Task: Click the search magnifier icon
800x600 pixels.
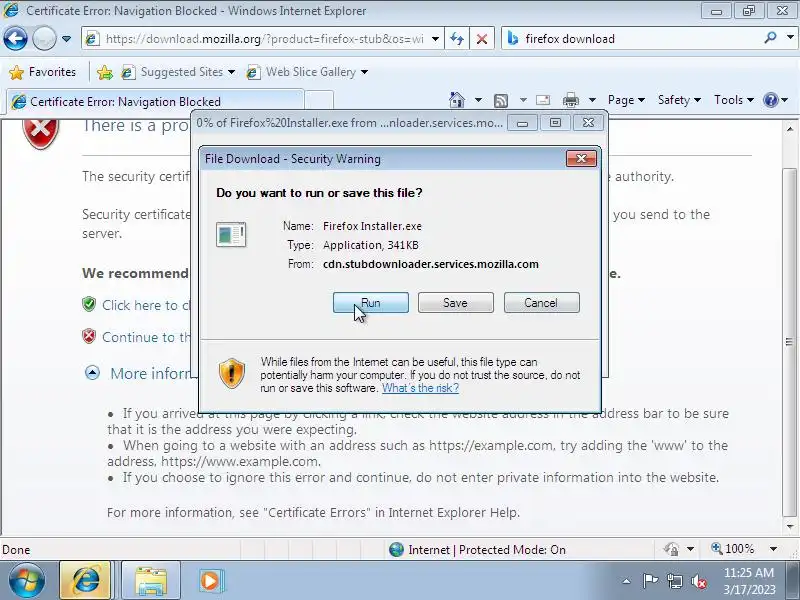Action: coord(770,38)
